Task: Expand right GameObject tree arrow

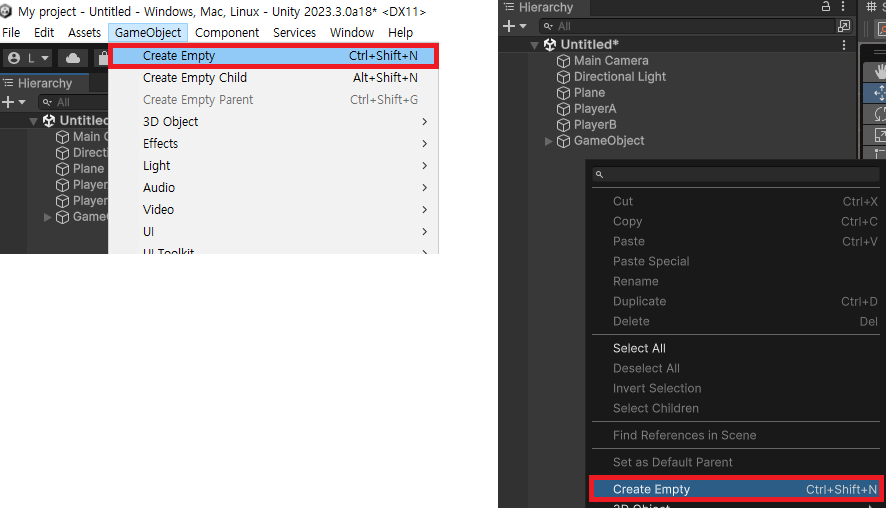Action: tap(548, 141)
